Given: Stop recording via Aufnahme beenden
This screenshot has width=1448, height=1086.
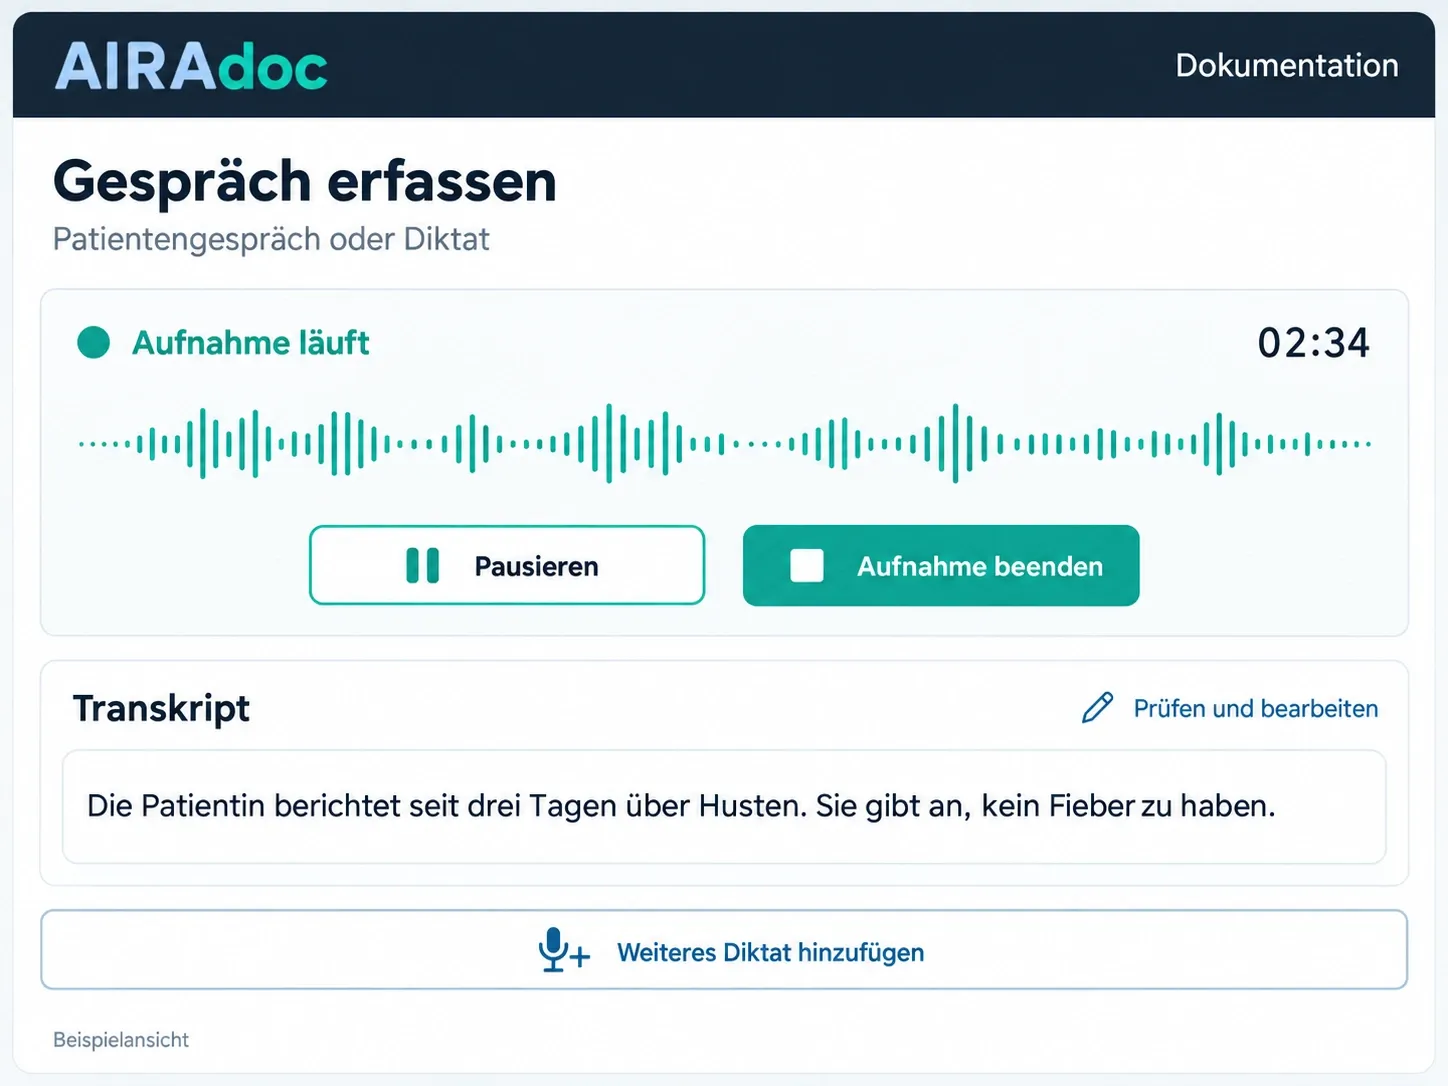Looking at the screenshot, I should click(x=941, y=565).
